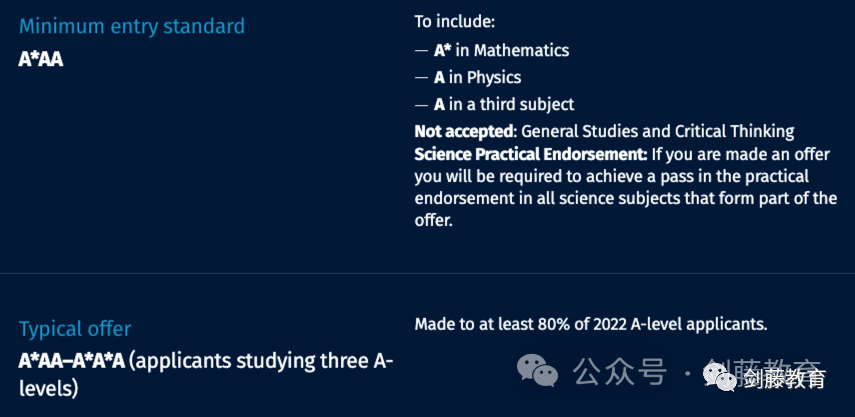Click the A*AA–A*A*A typical offer grades

73,361
